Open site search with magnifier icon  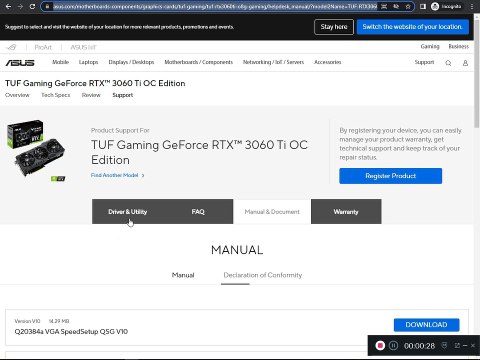tap(448, 63)
